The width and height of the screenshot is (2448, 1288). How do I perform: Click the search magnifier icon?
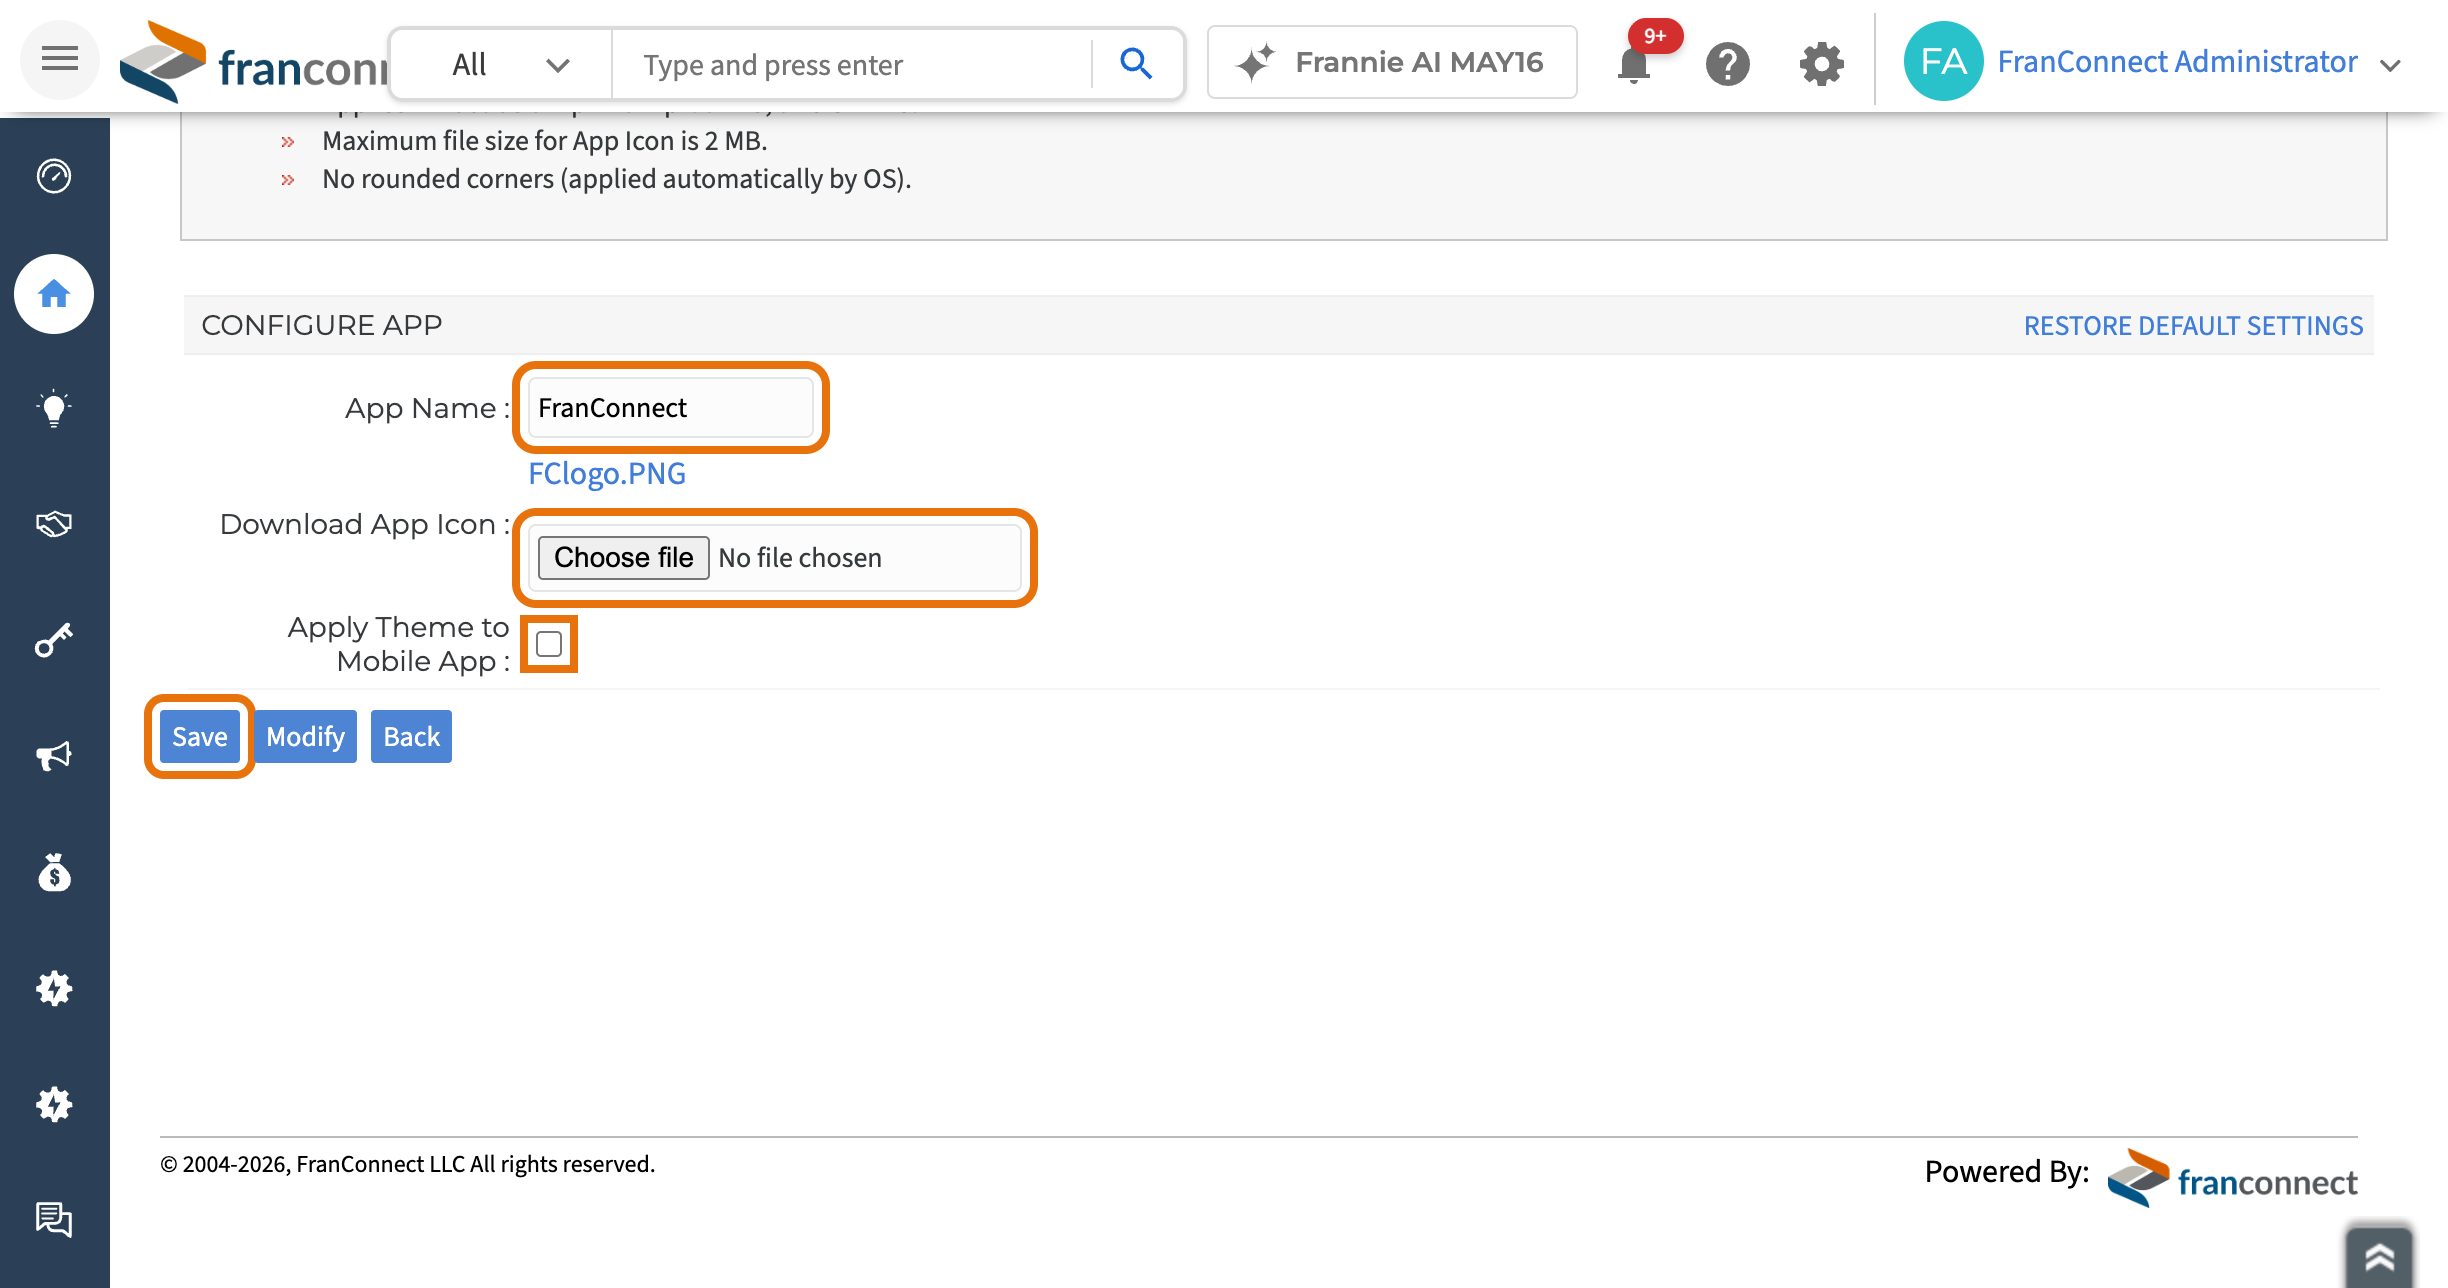[1136, 64]
